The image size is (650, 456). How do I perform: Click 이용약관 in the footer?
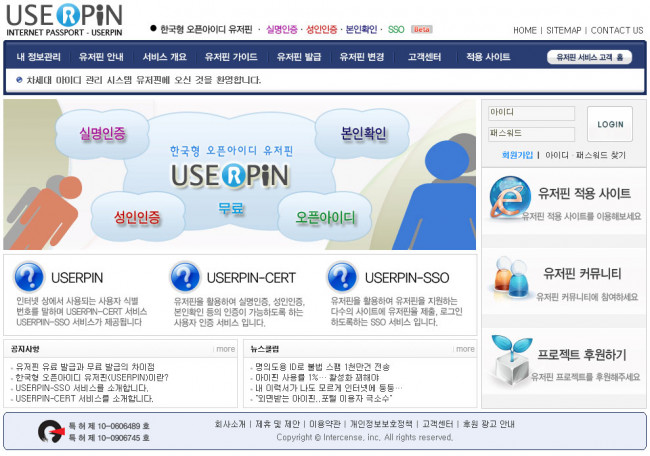click(325, 424)
